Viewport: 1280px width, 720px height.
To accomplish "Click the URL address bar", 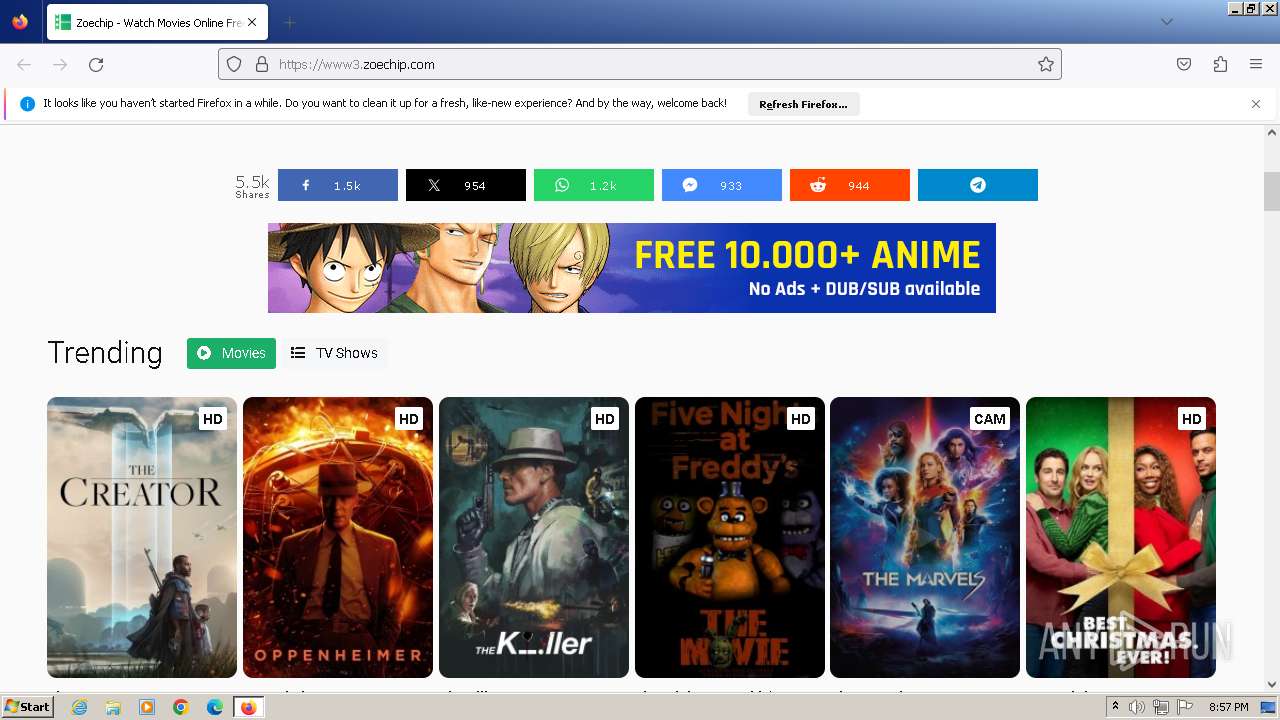I will [x=640, y=64].
